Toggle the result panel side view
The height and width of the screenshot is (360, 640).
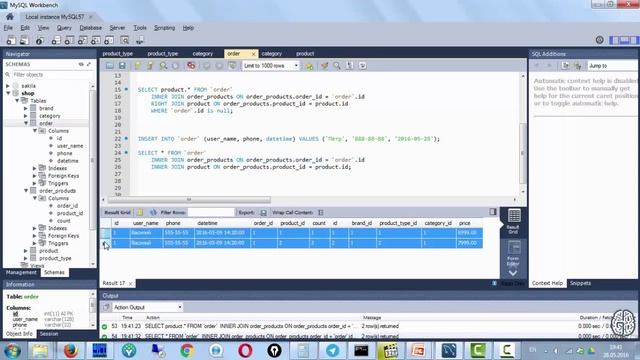(x=493, y=212)
